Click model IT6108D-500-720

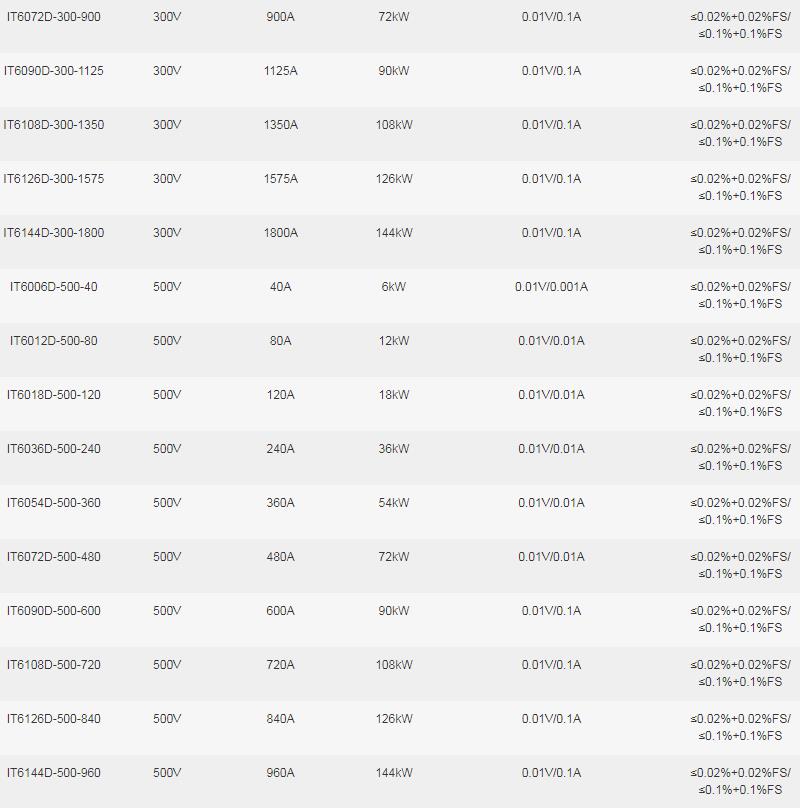[x=54, y=665]
